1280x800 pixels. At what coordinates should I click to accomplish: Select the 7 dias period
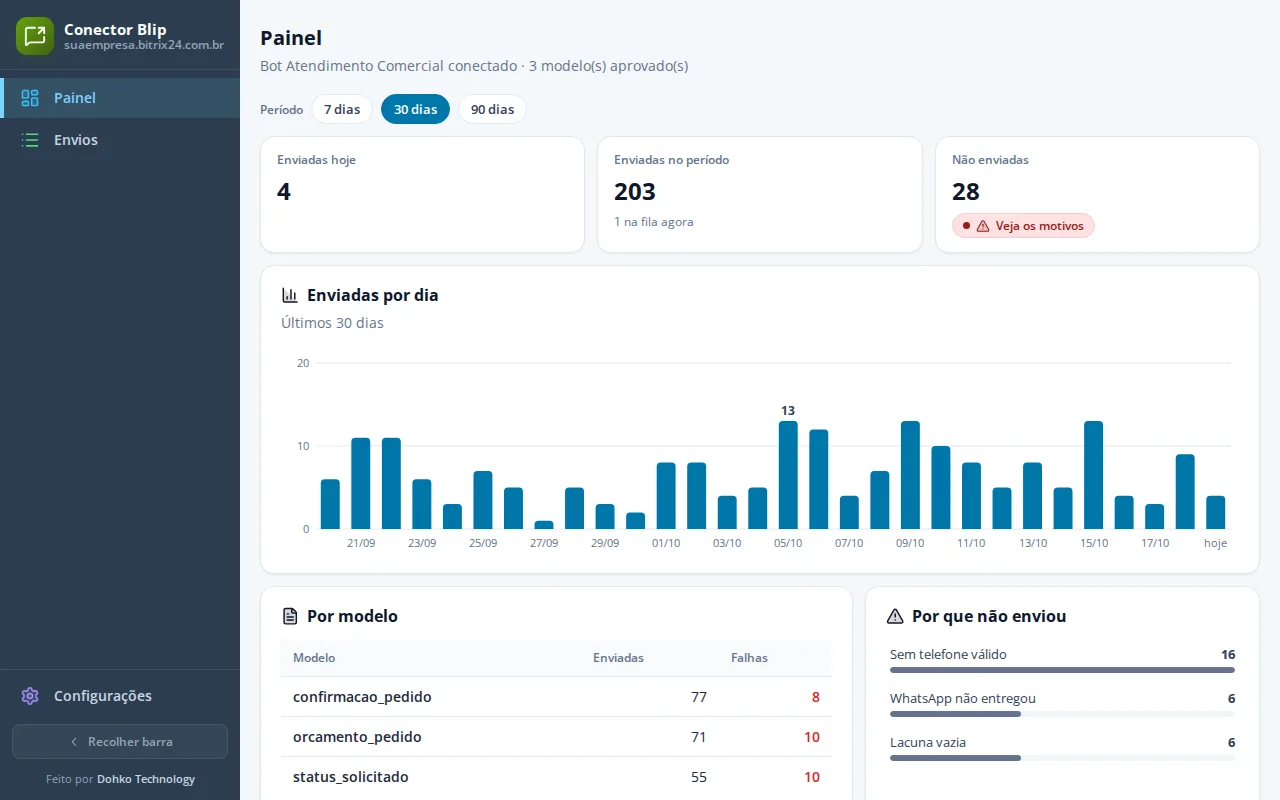coord(342,109)
